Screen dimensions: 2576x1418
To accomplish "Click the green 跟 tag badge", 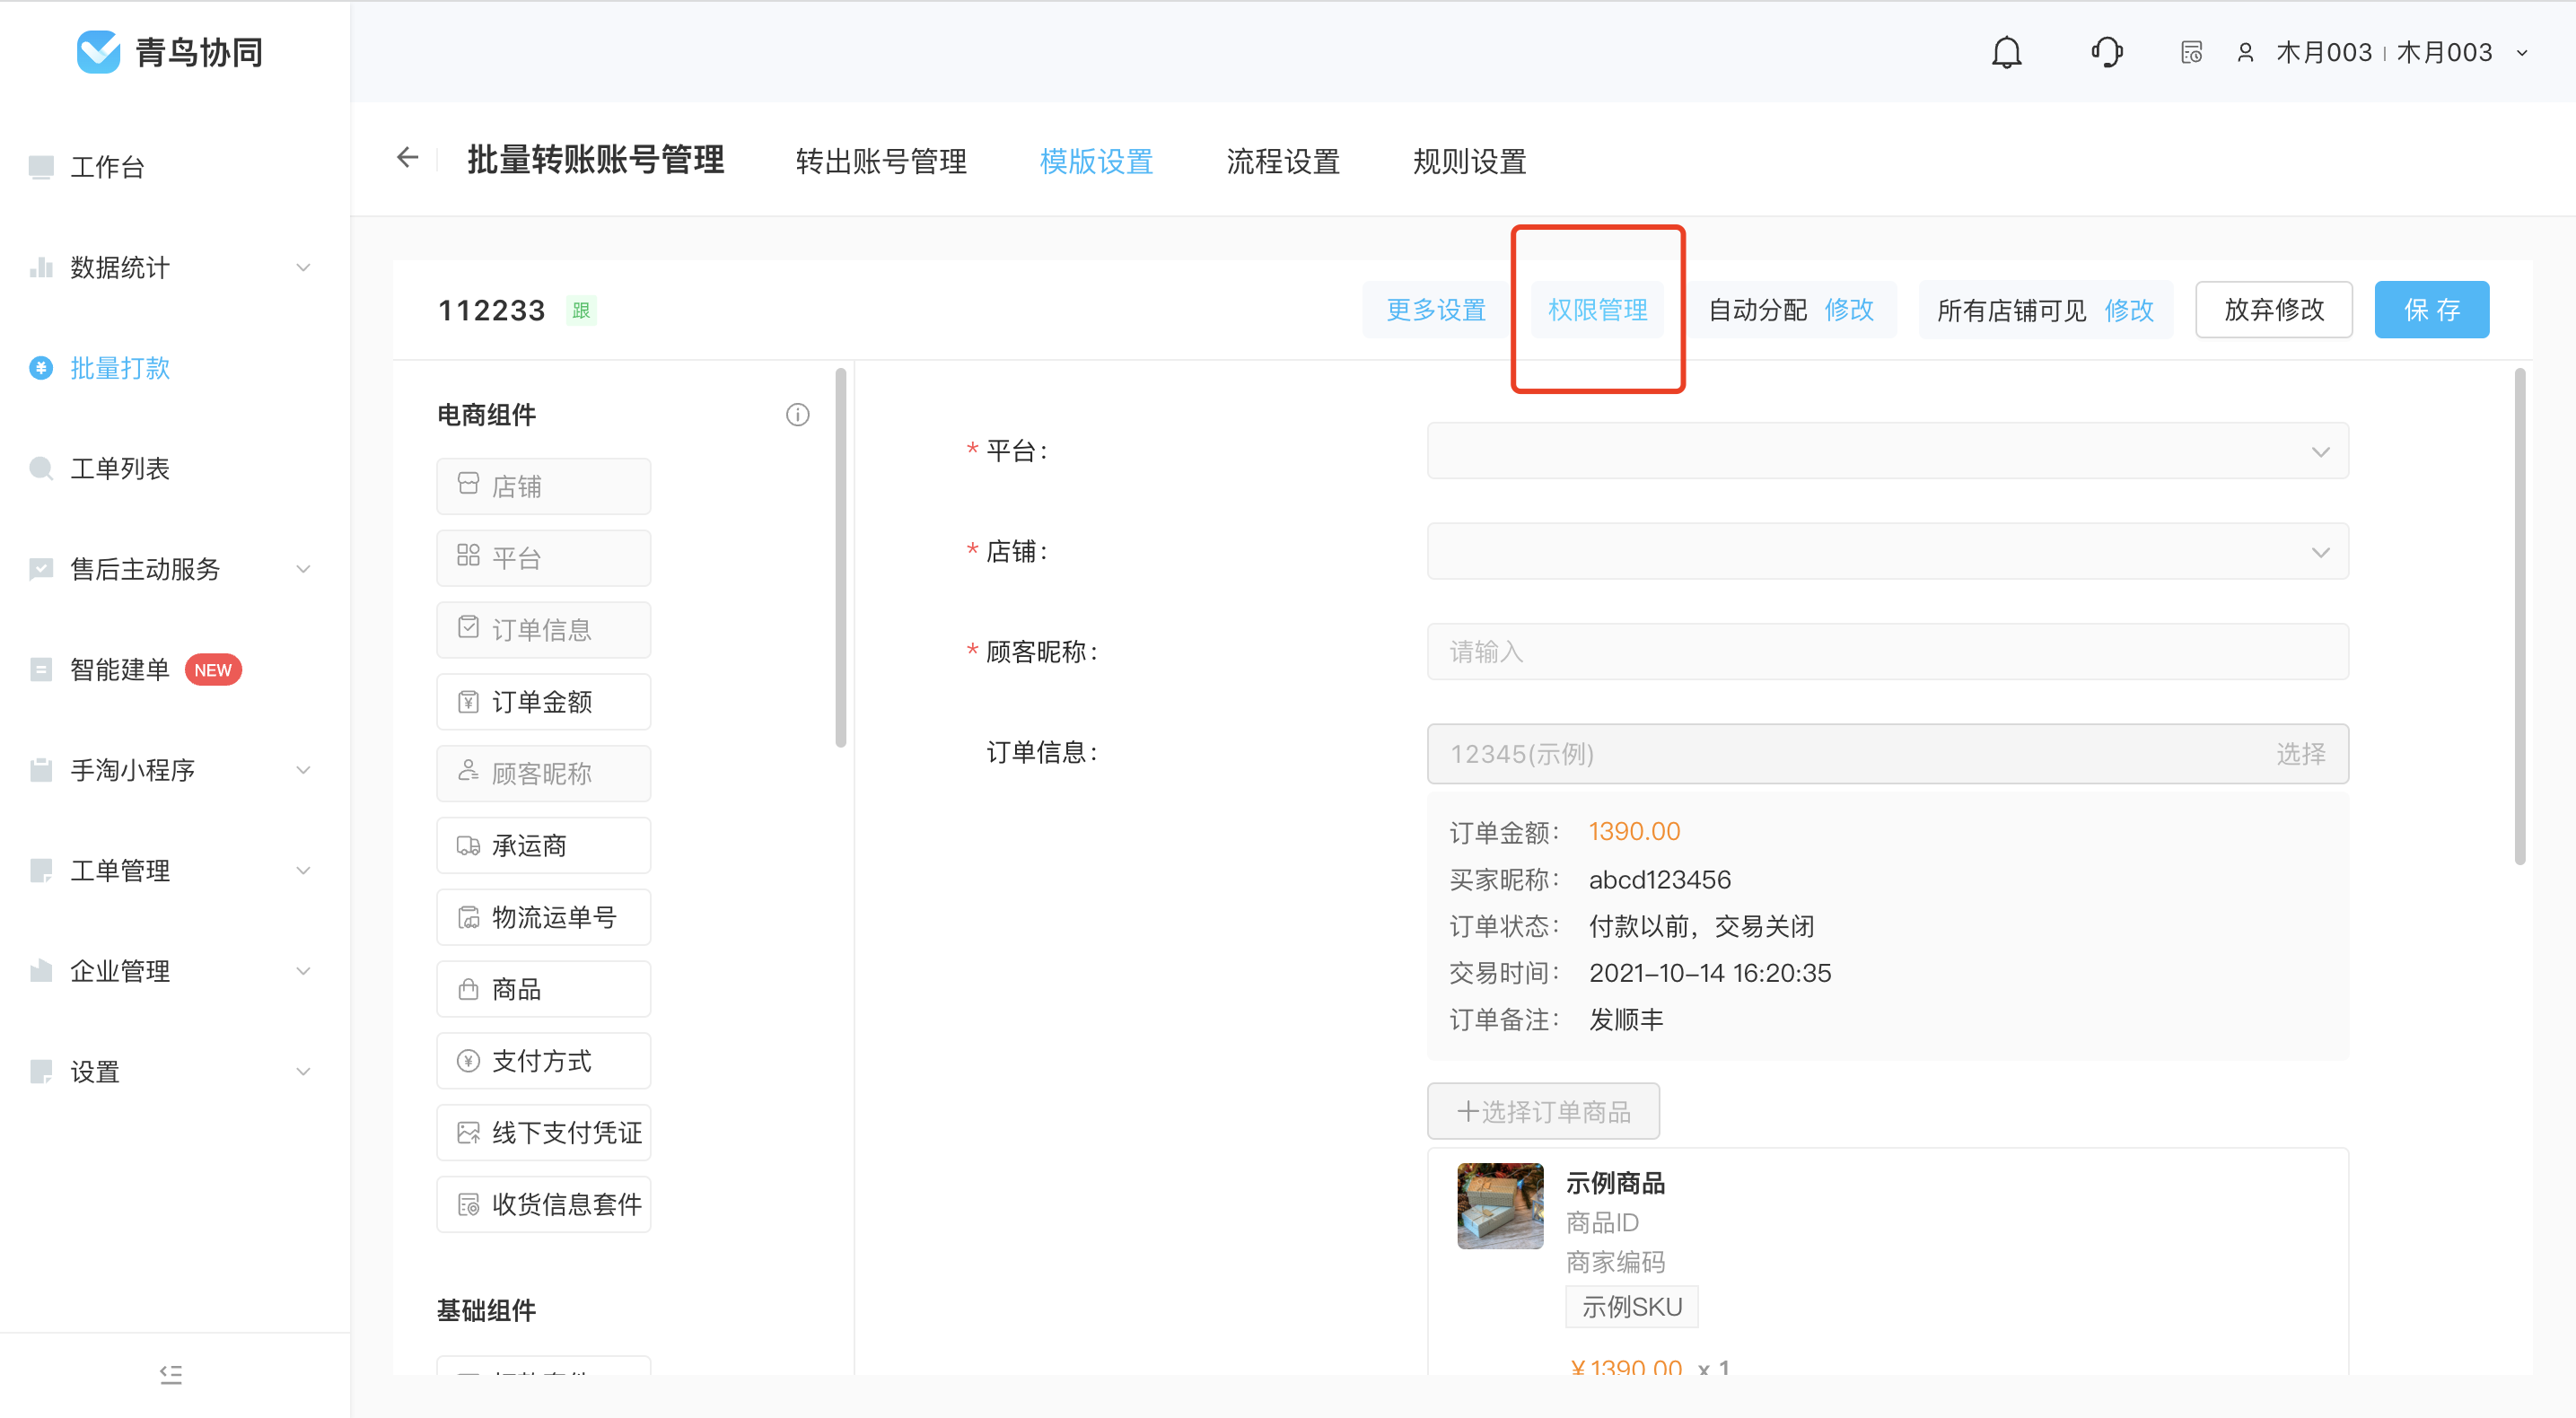I will (581, 310).
